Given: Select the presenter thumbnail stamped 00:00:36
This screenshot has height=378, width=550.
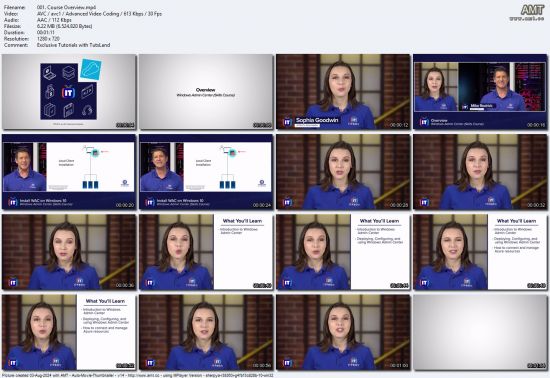Looking at the screenshot, I should point(69,252).
